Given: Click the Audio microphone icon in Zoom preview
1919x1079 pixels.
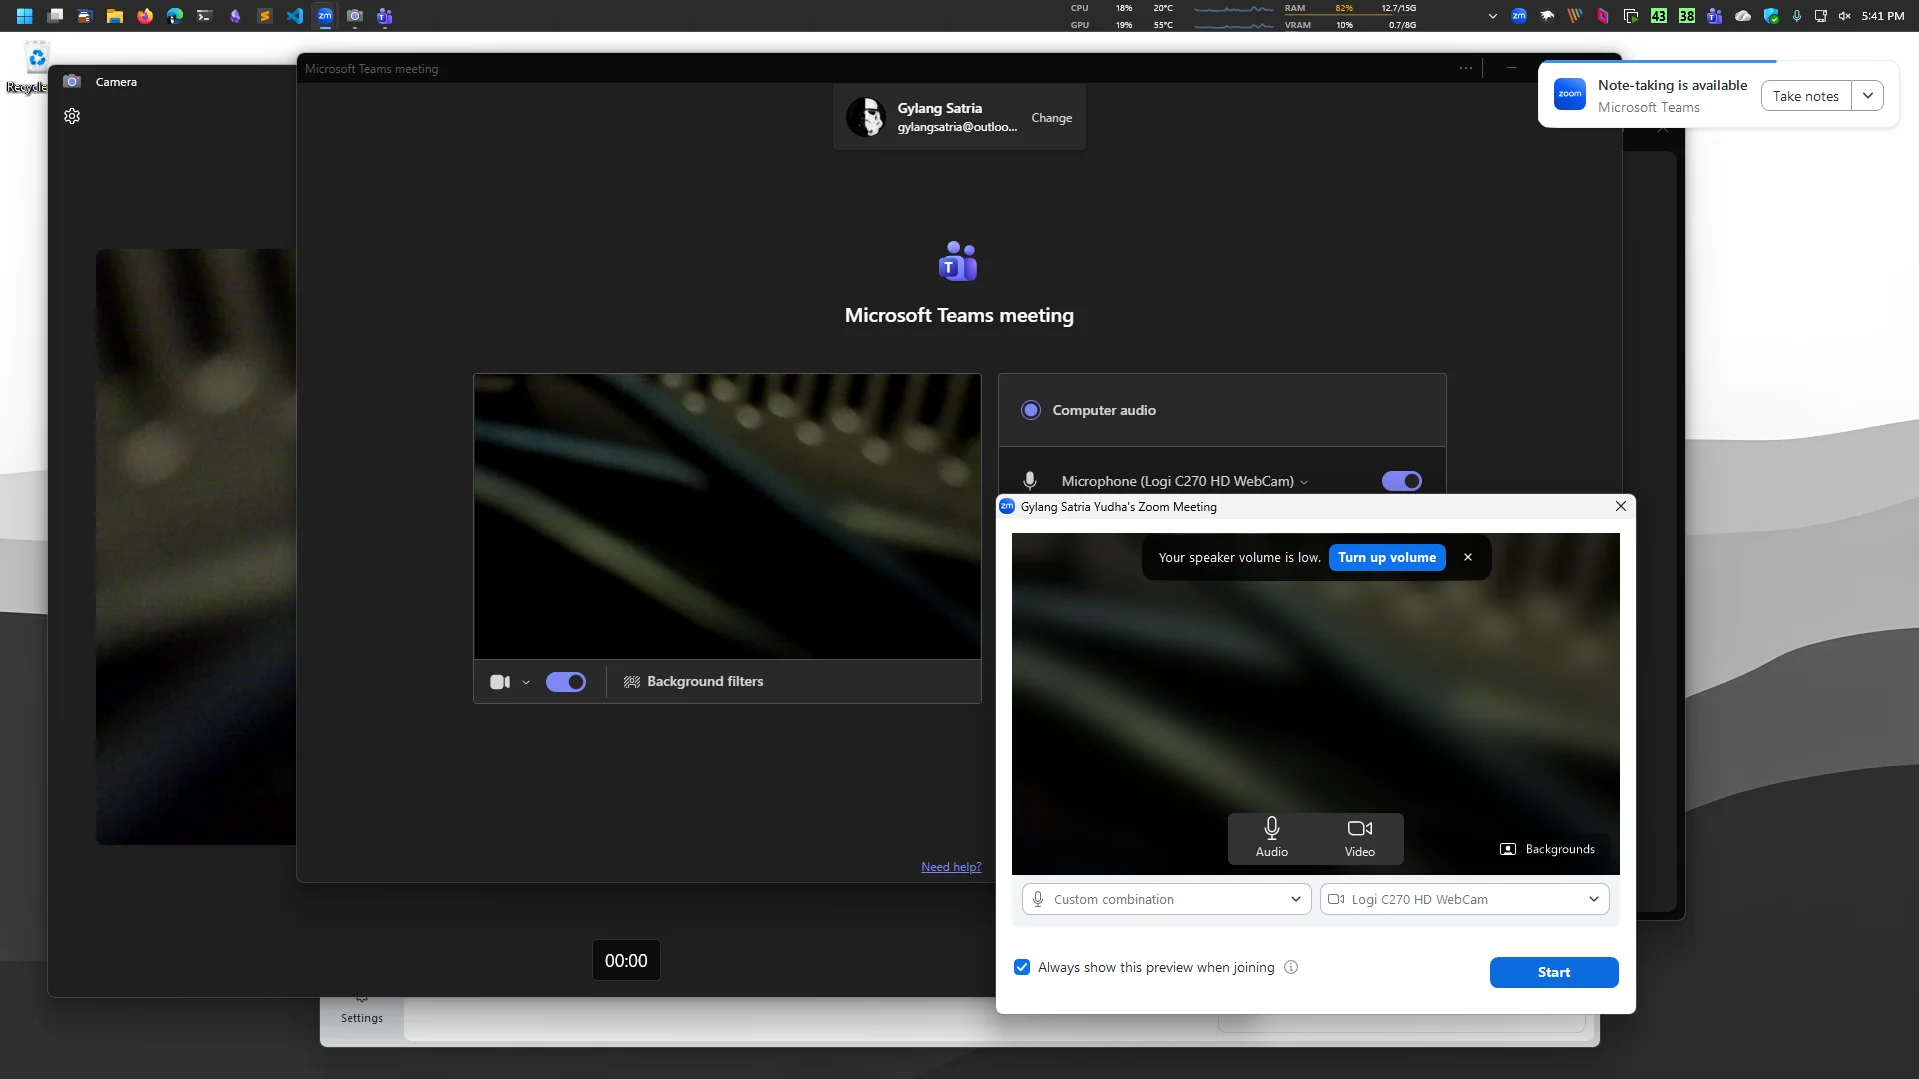Looking at the screenshot, I should [x=1271, y=838].
